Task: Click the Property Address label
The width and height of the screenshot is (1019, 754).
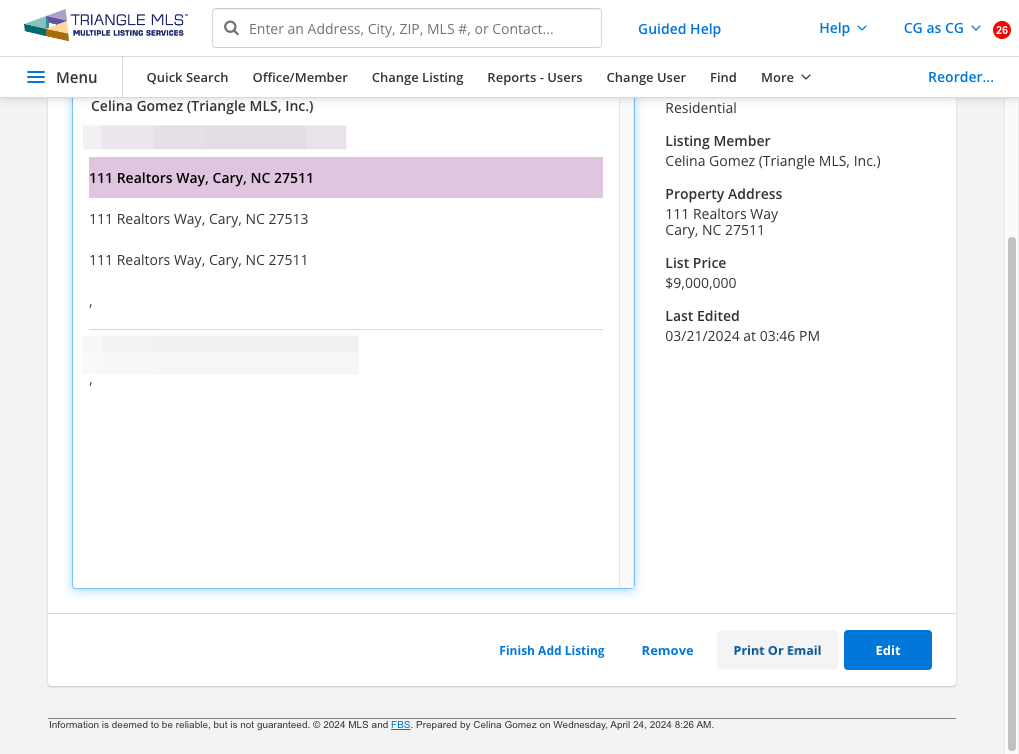Action: [x=723, y=194]
